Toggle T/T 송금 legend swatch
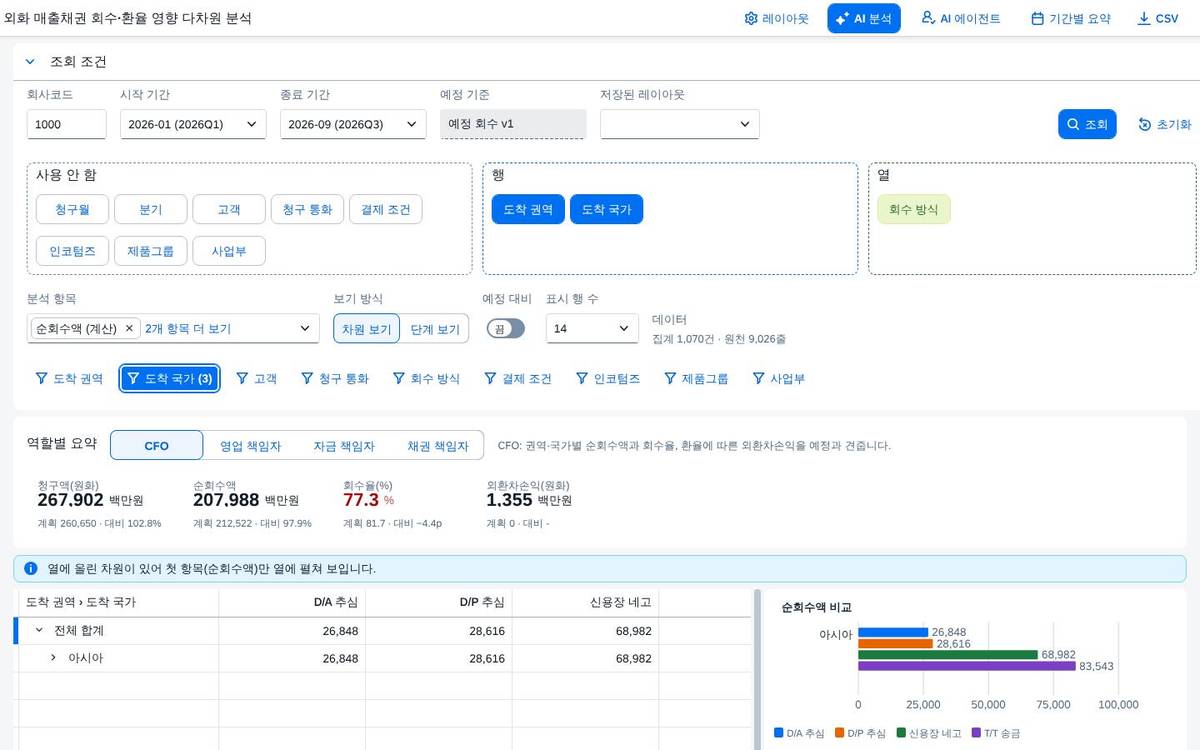The width and height of the screenshot is (1200, 750). tap(976, 733)
